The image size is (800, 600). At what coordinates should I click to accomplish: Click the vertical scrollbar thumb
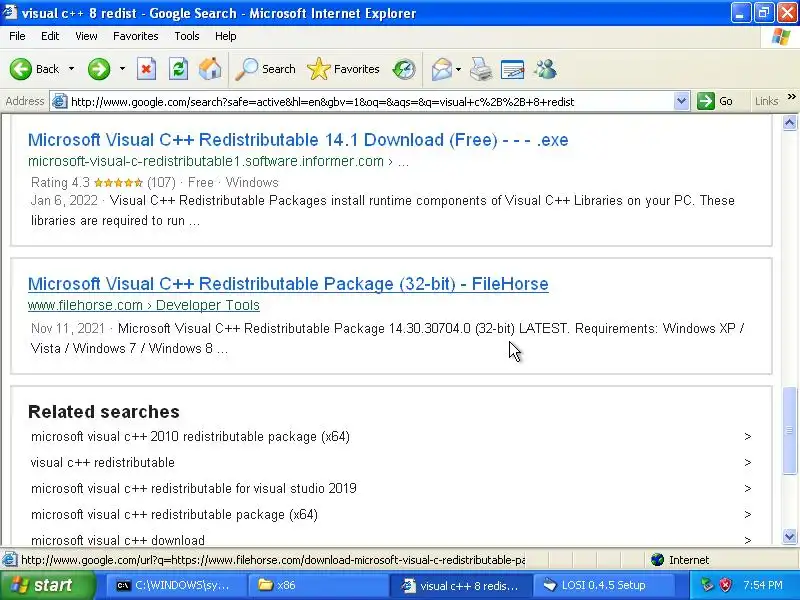(790, 431)
